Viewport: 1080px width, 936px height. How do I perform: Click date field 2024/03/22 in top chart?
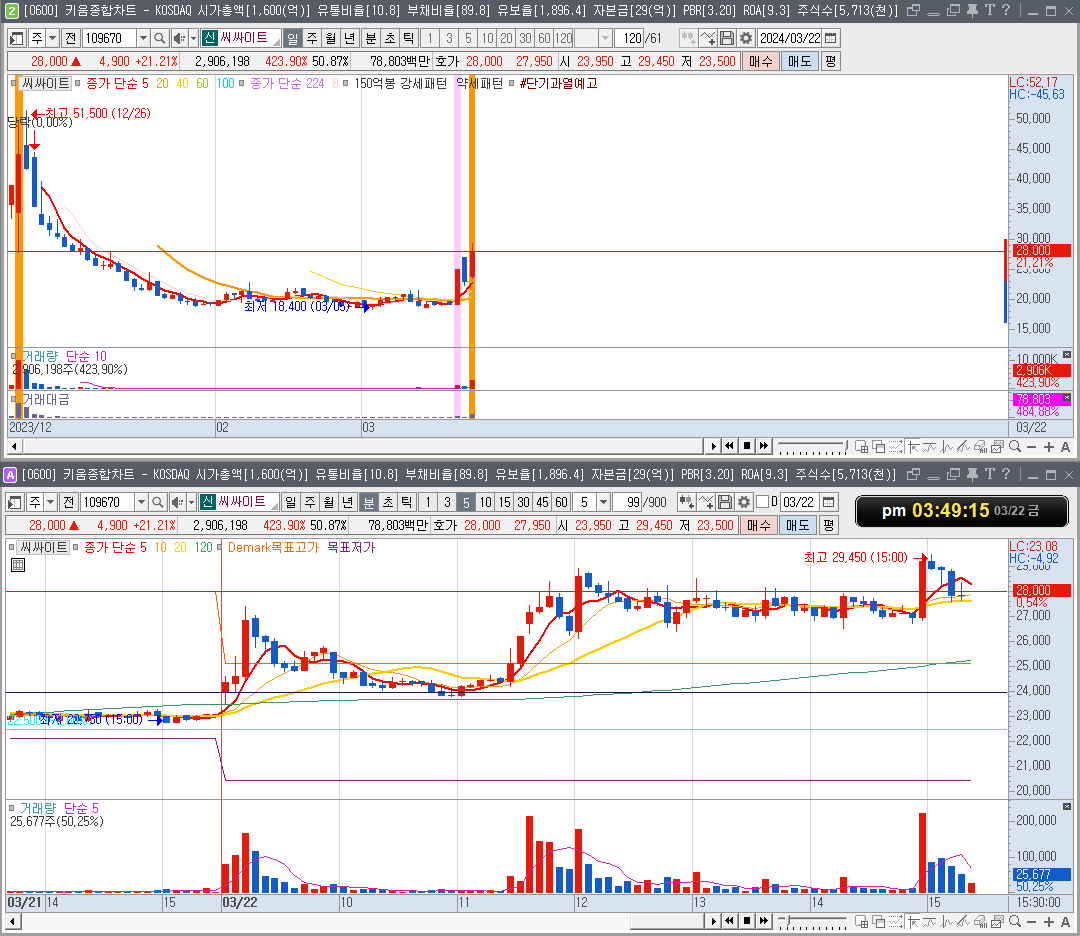coord(790,38)
